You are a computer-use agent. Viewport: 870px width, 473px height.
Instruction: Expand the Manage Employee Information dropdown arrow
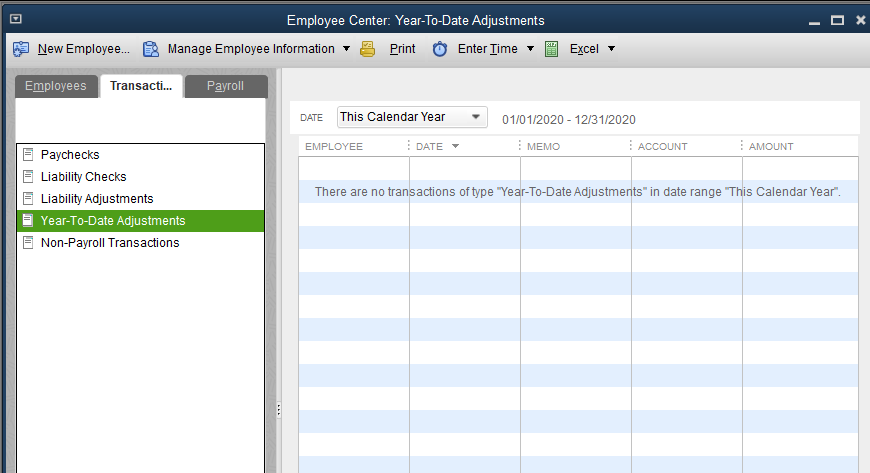(x=346, y=49)
